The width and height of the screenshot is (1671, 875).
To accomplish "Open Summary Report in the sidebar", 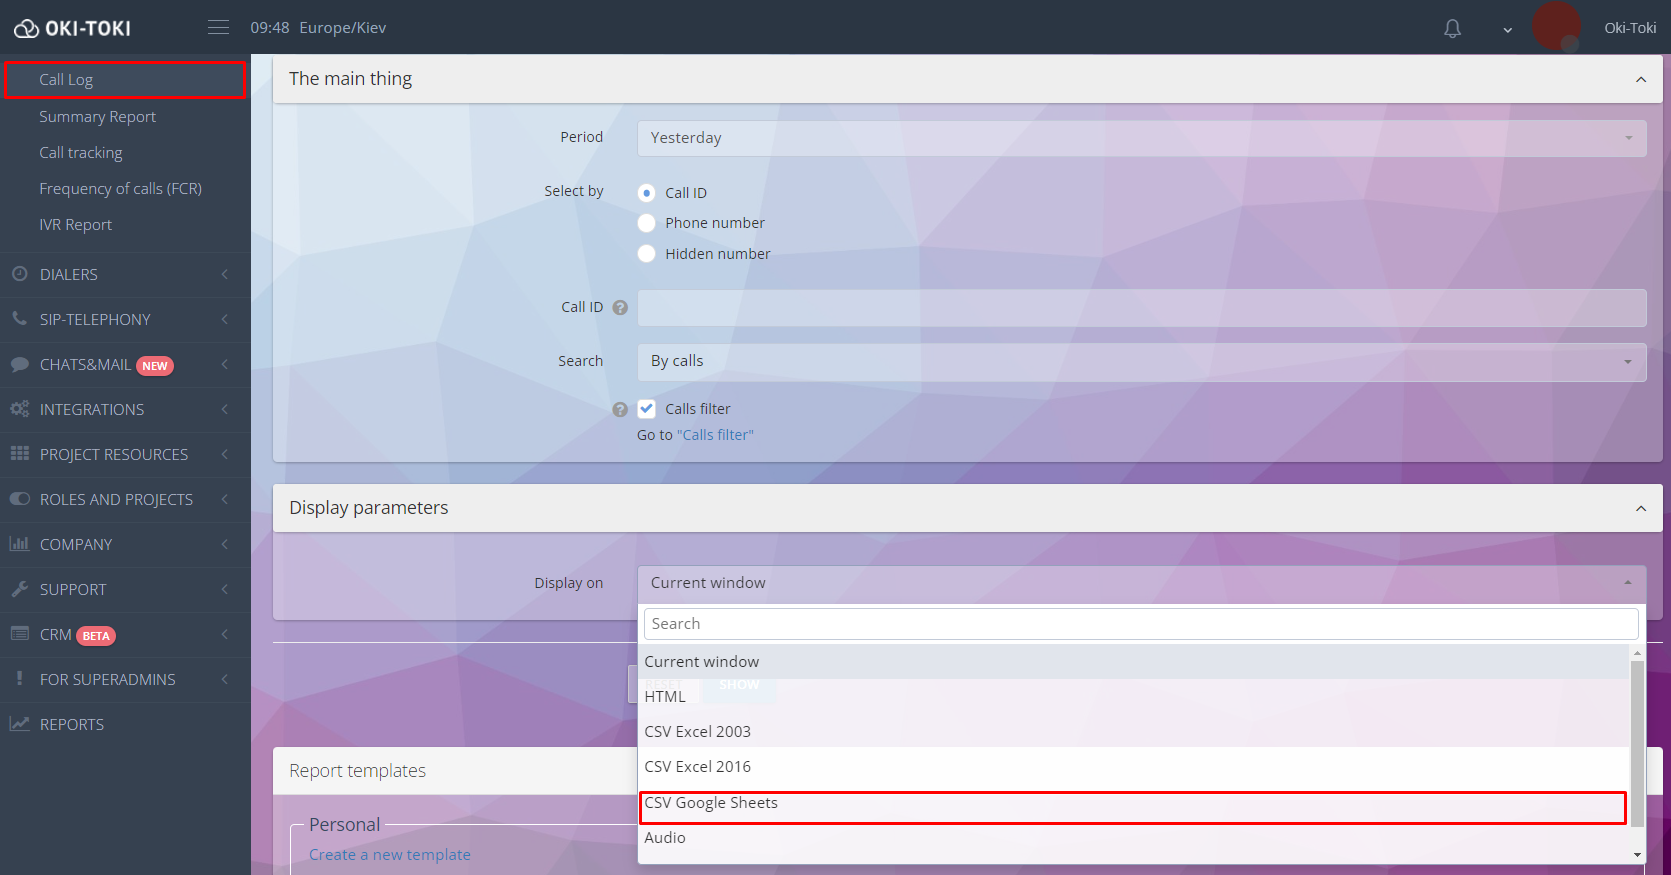I will pyautogui.click(x=98, y=117).
